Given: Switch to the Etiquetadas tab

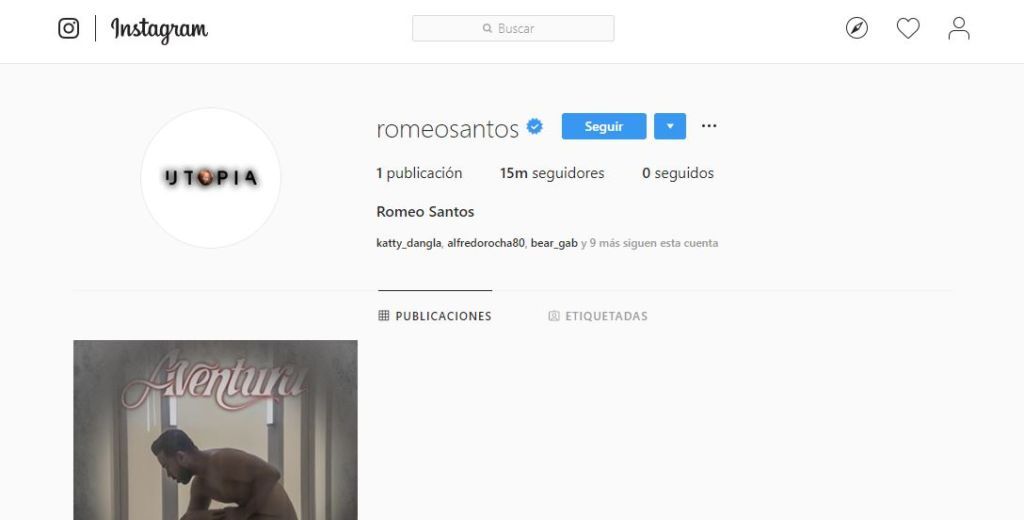Looking at the screenshot, I should 598,316.
